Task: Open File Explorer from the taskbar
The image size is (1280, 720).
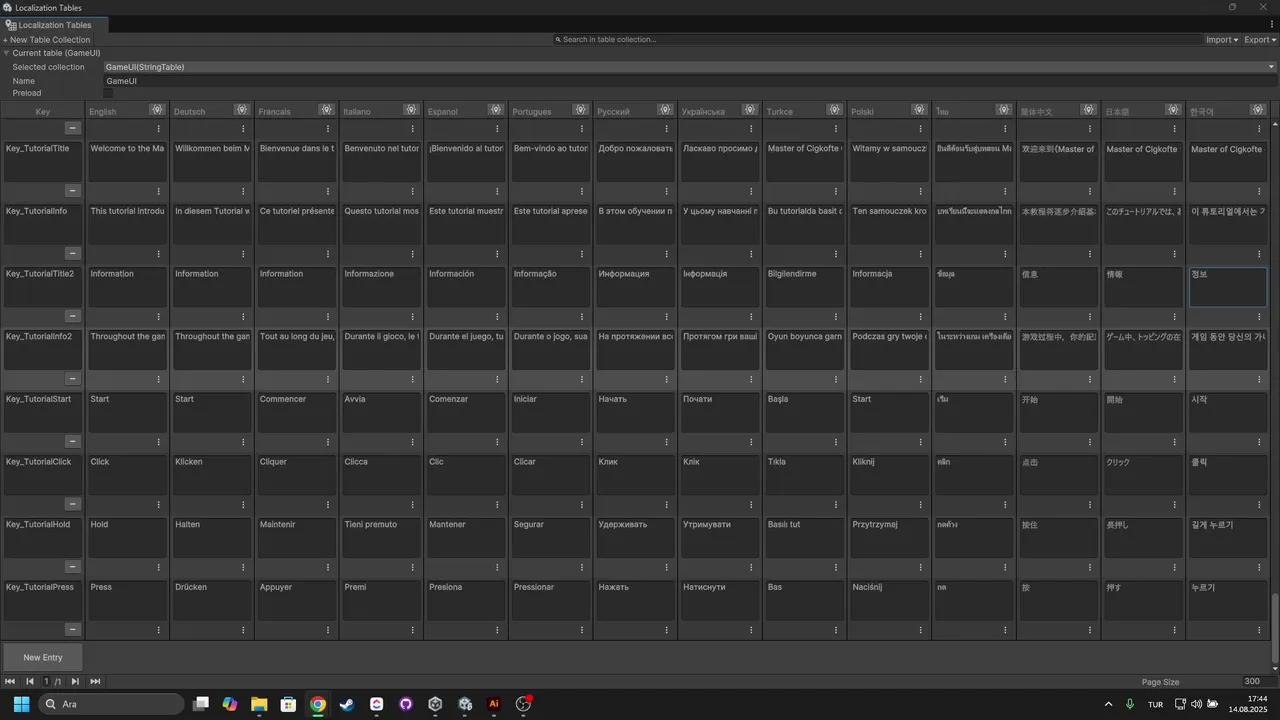Action: coord(258,704)
